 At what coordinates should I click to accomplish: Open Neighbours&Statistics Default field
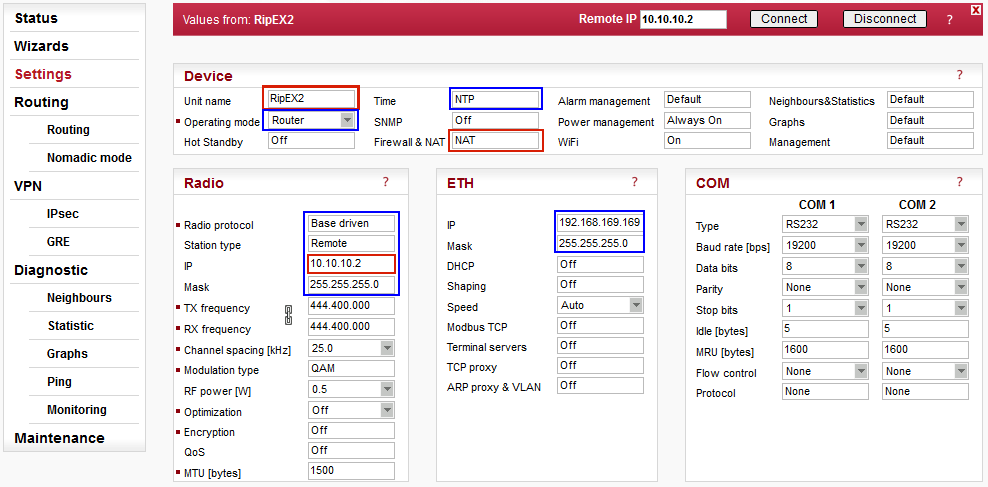coord(931,100)
